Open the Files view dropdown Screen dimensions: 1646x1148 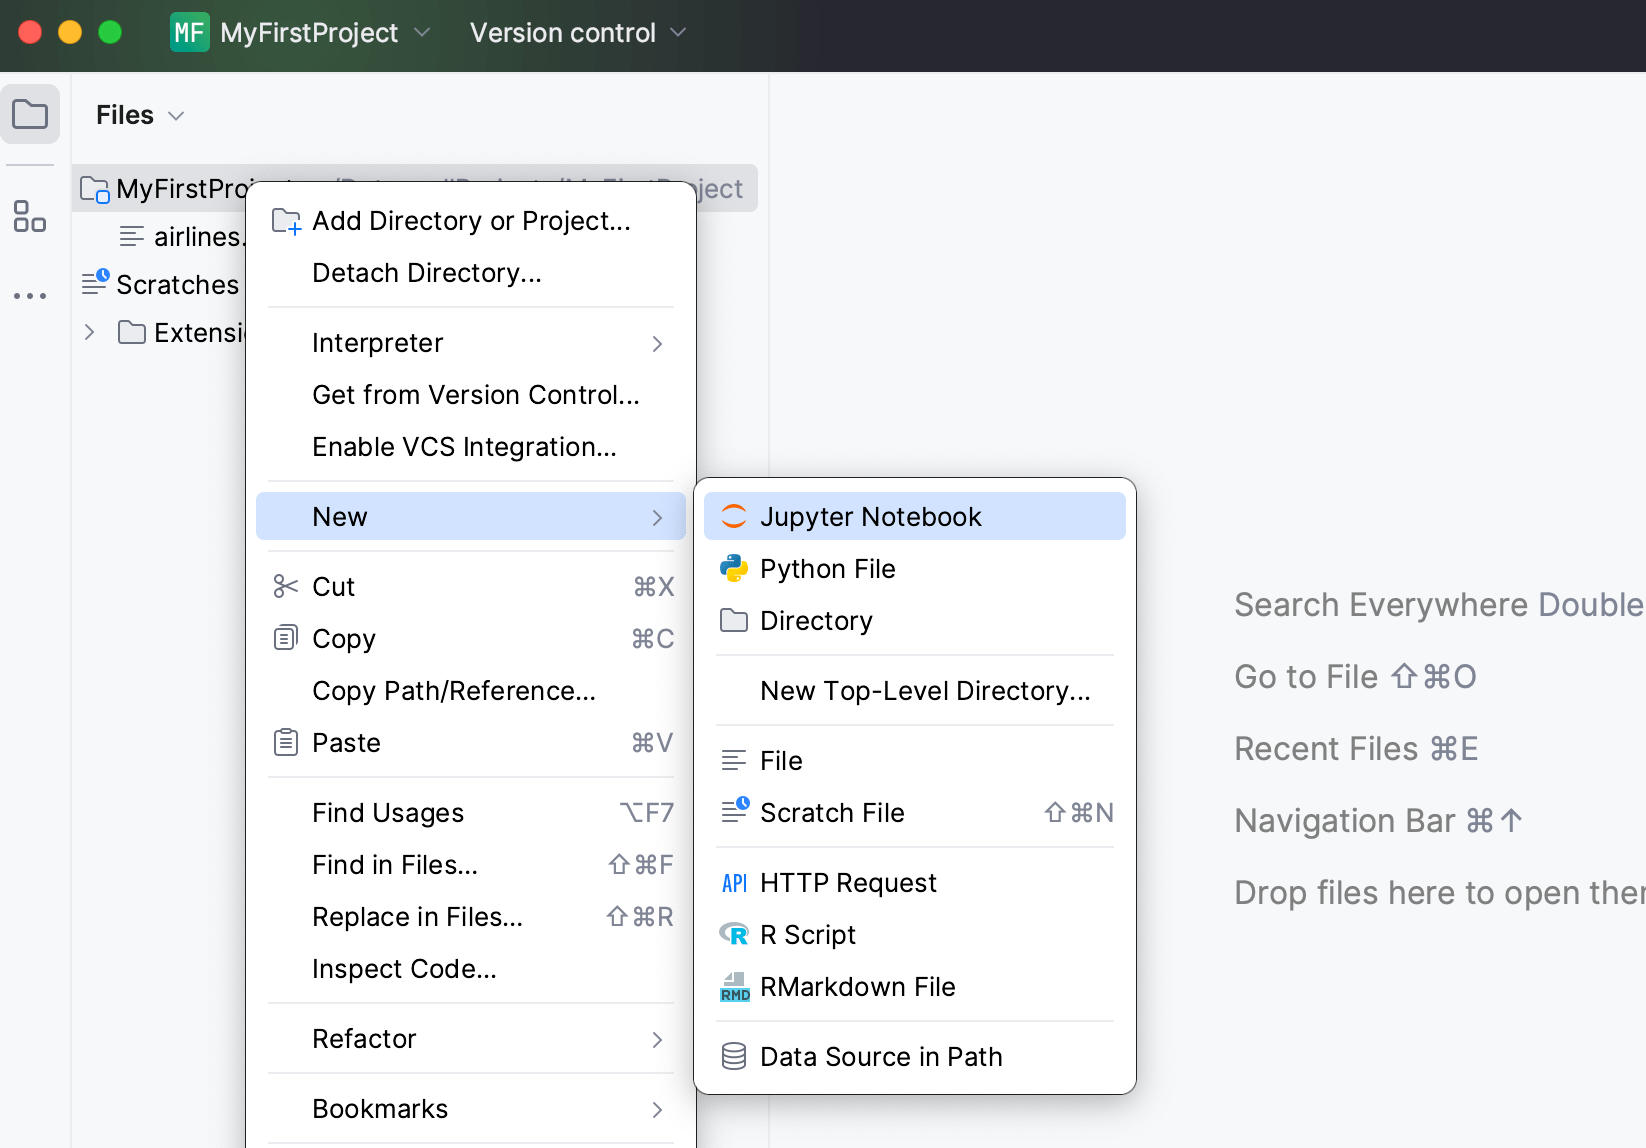coord(140,114)
